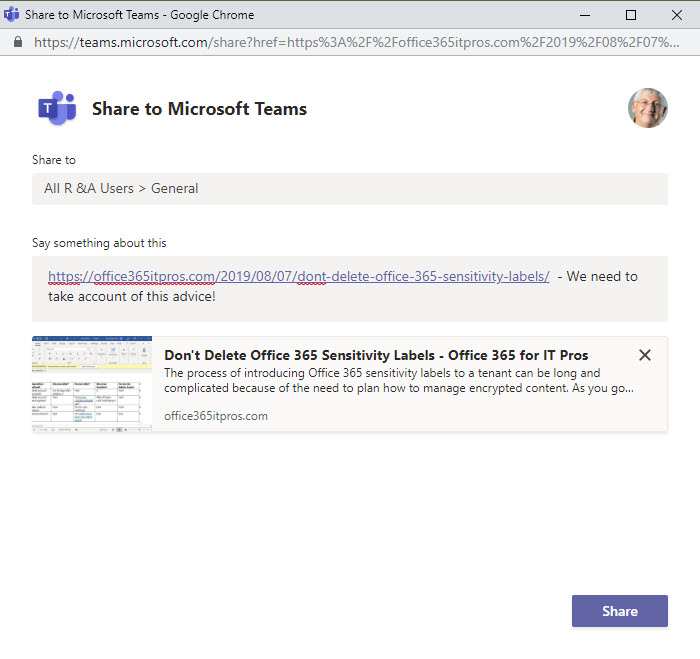This screenshot has height=659, width=700.
Task: Click the office365itpros.com domain text in preview
Action: [x=216, y=416]
